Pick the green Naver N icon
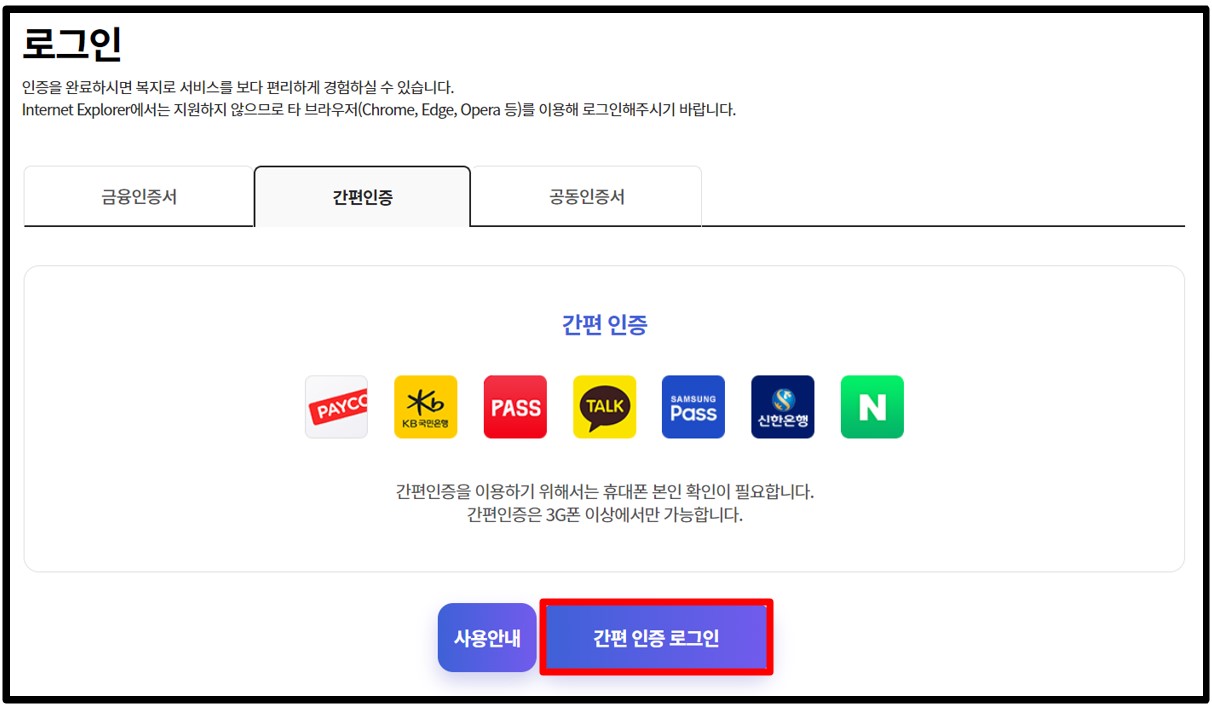Viewport: 1212px width, 708px height. tap(872, 407)
